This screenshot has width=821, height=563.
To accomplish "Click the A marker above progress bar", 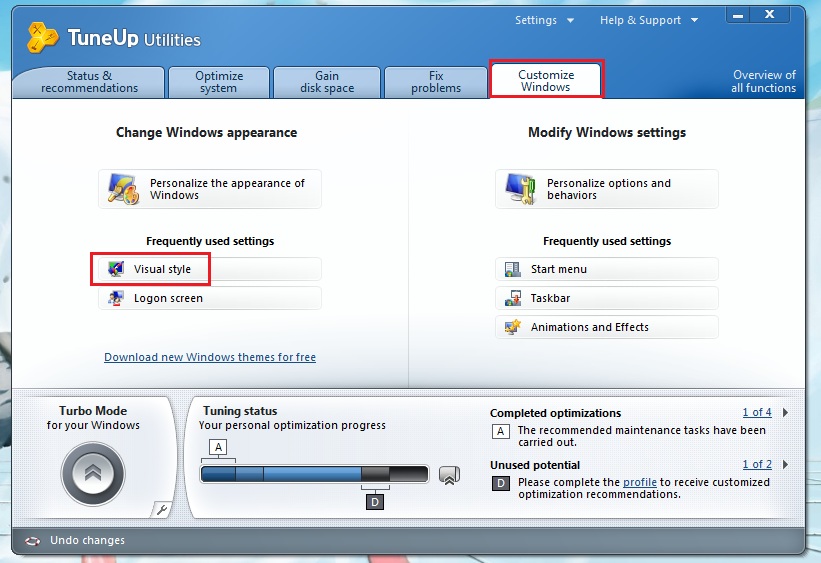I will pyautogui.click(x=218, y=447).
